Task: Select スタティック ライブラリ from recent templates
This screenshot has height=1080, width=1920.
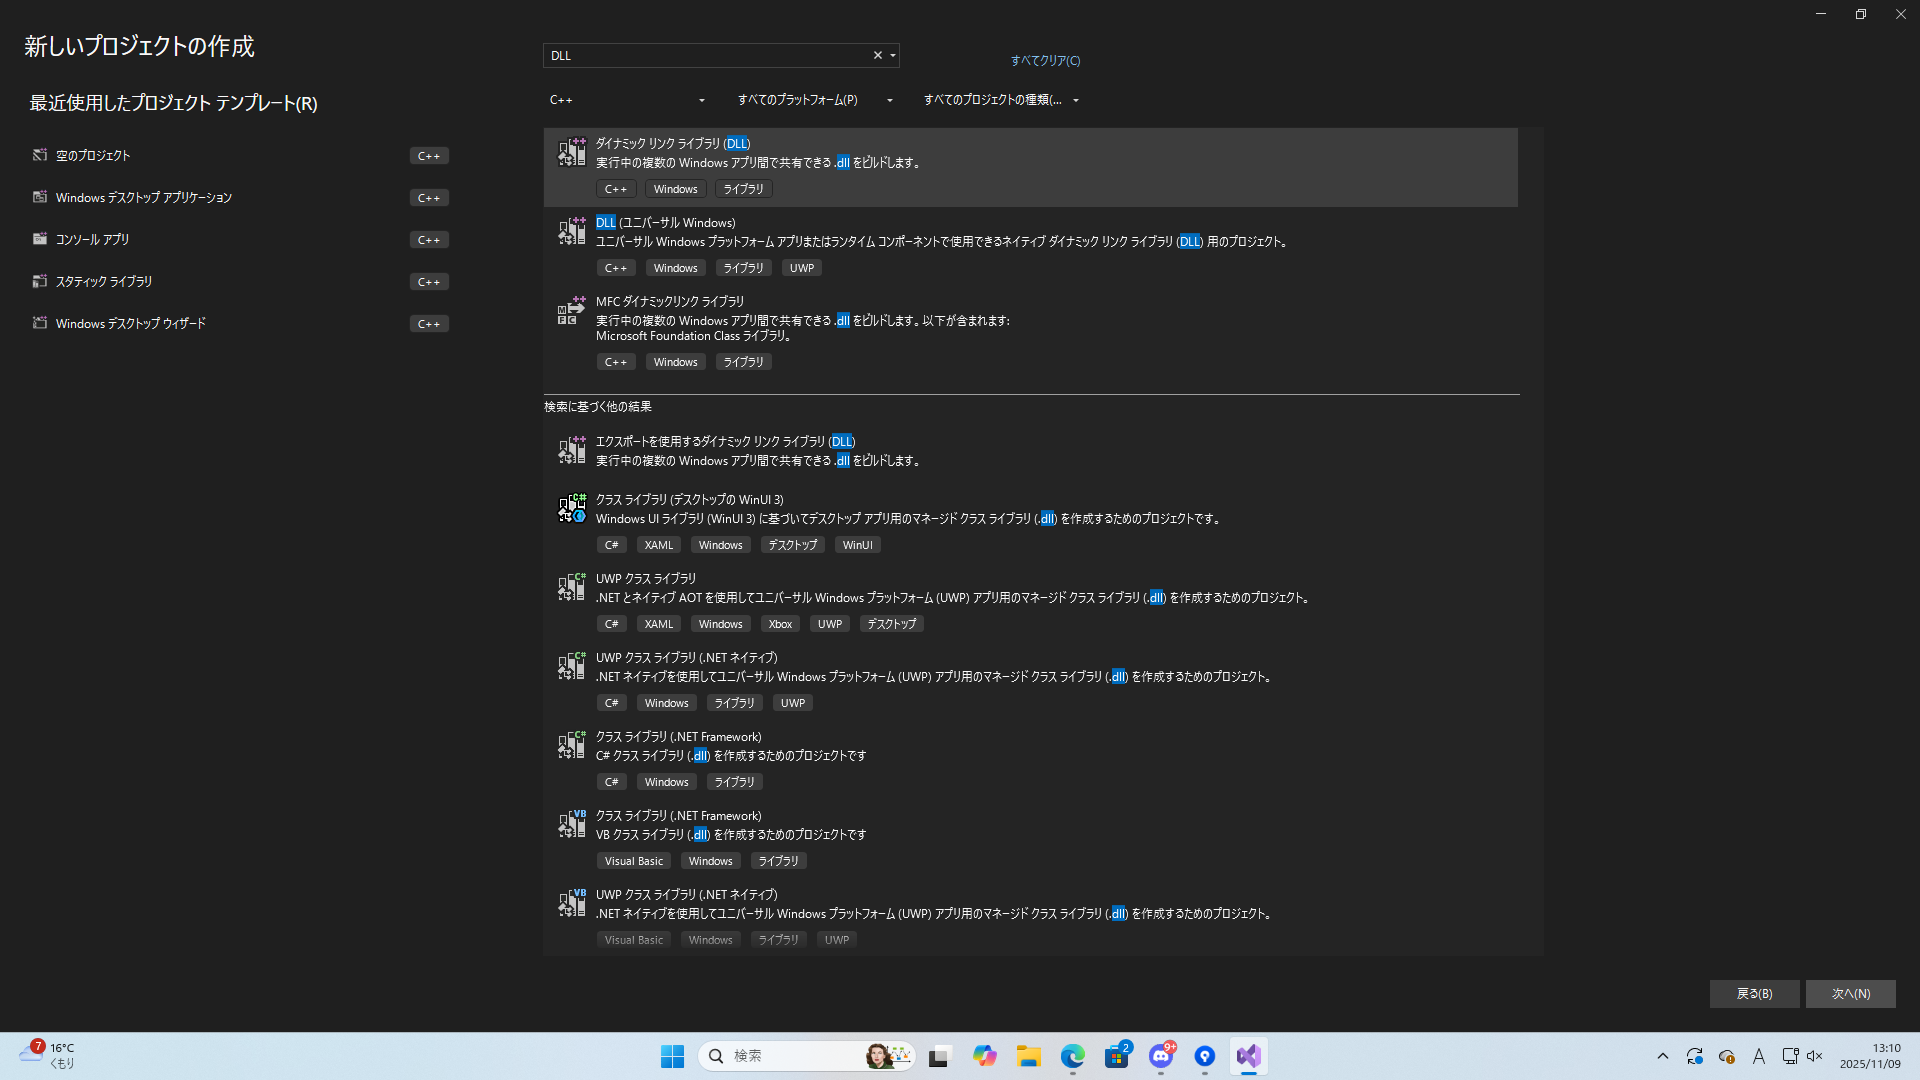Action: point(104,282)
